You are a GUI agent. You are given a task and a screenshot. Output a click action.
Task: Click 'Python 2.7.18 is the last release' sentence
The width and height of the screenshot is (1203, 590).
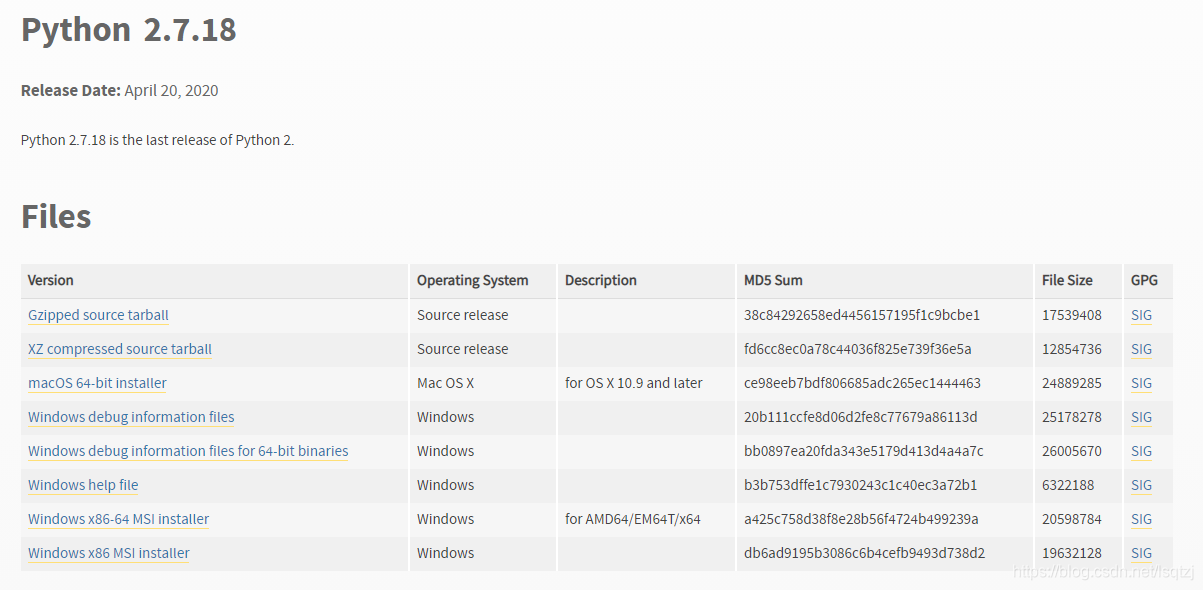point(158,140)
